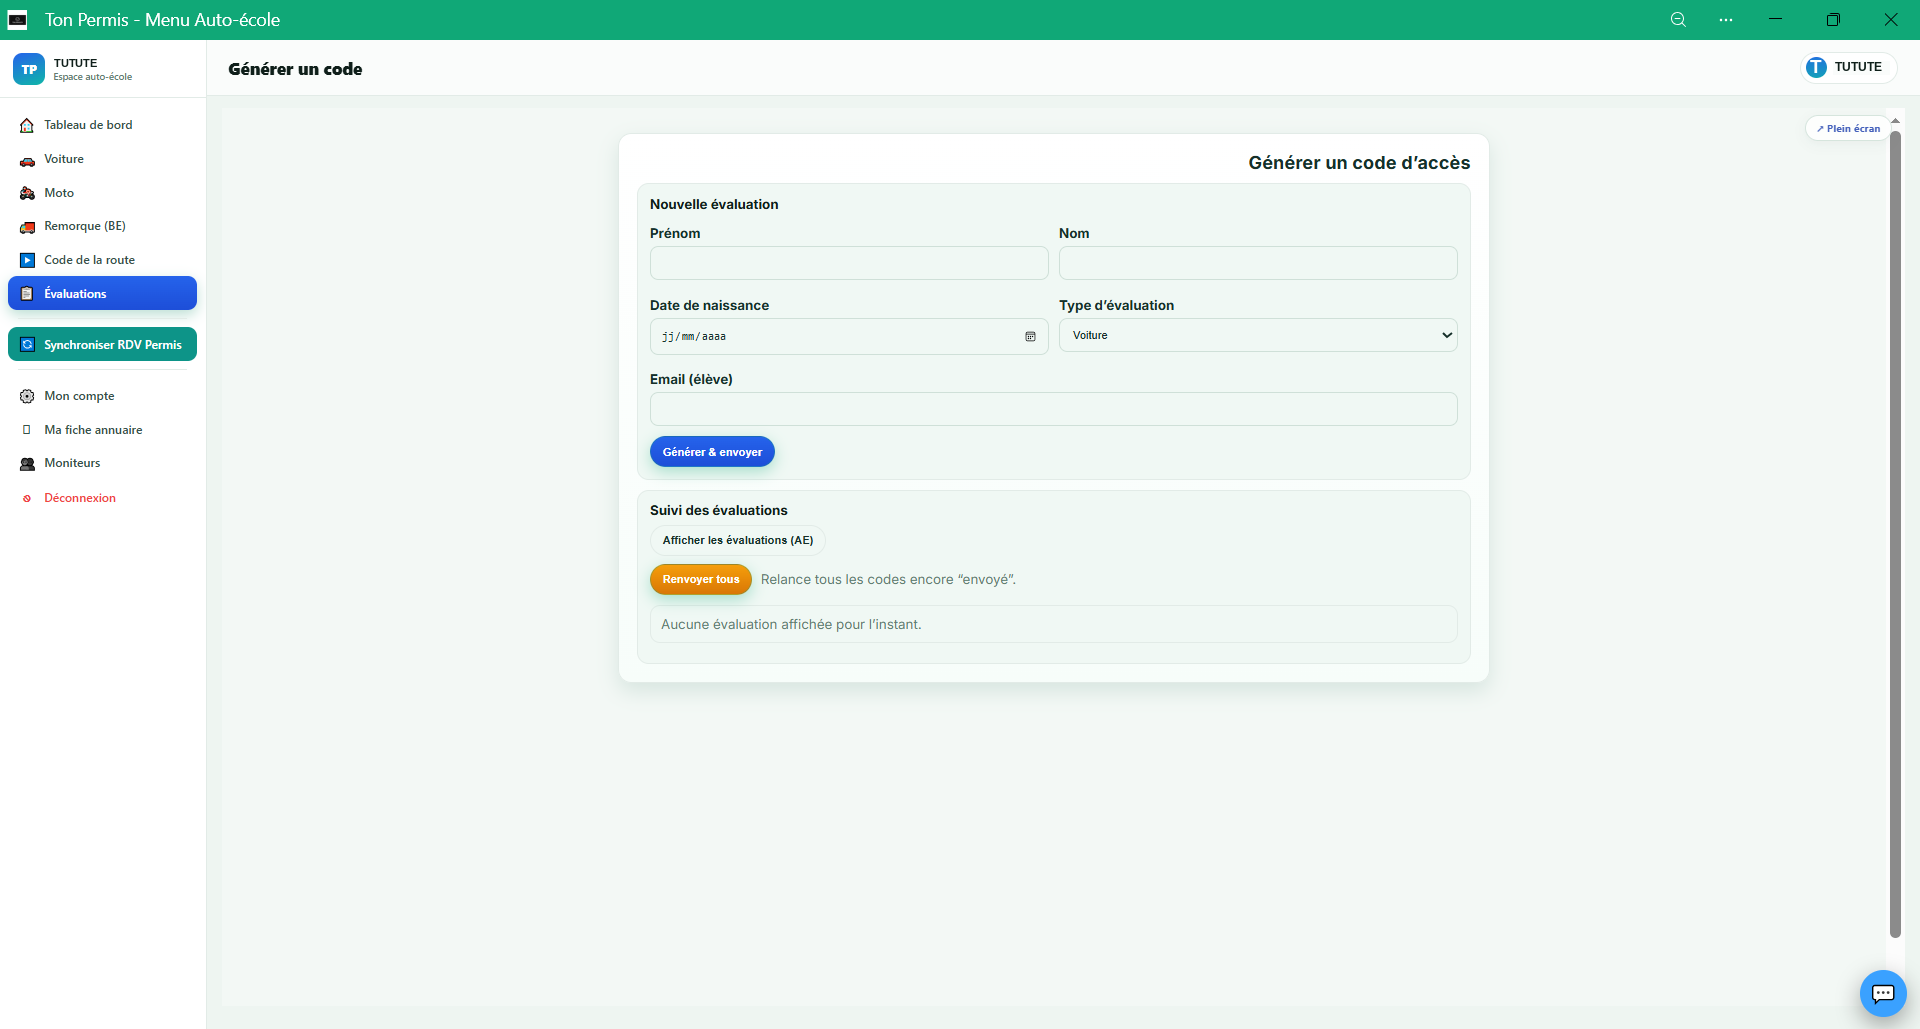Click the TP logo badge
Screen dimensions: 1920x1029
[29, 69]
